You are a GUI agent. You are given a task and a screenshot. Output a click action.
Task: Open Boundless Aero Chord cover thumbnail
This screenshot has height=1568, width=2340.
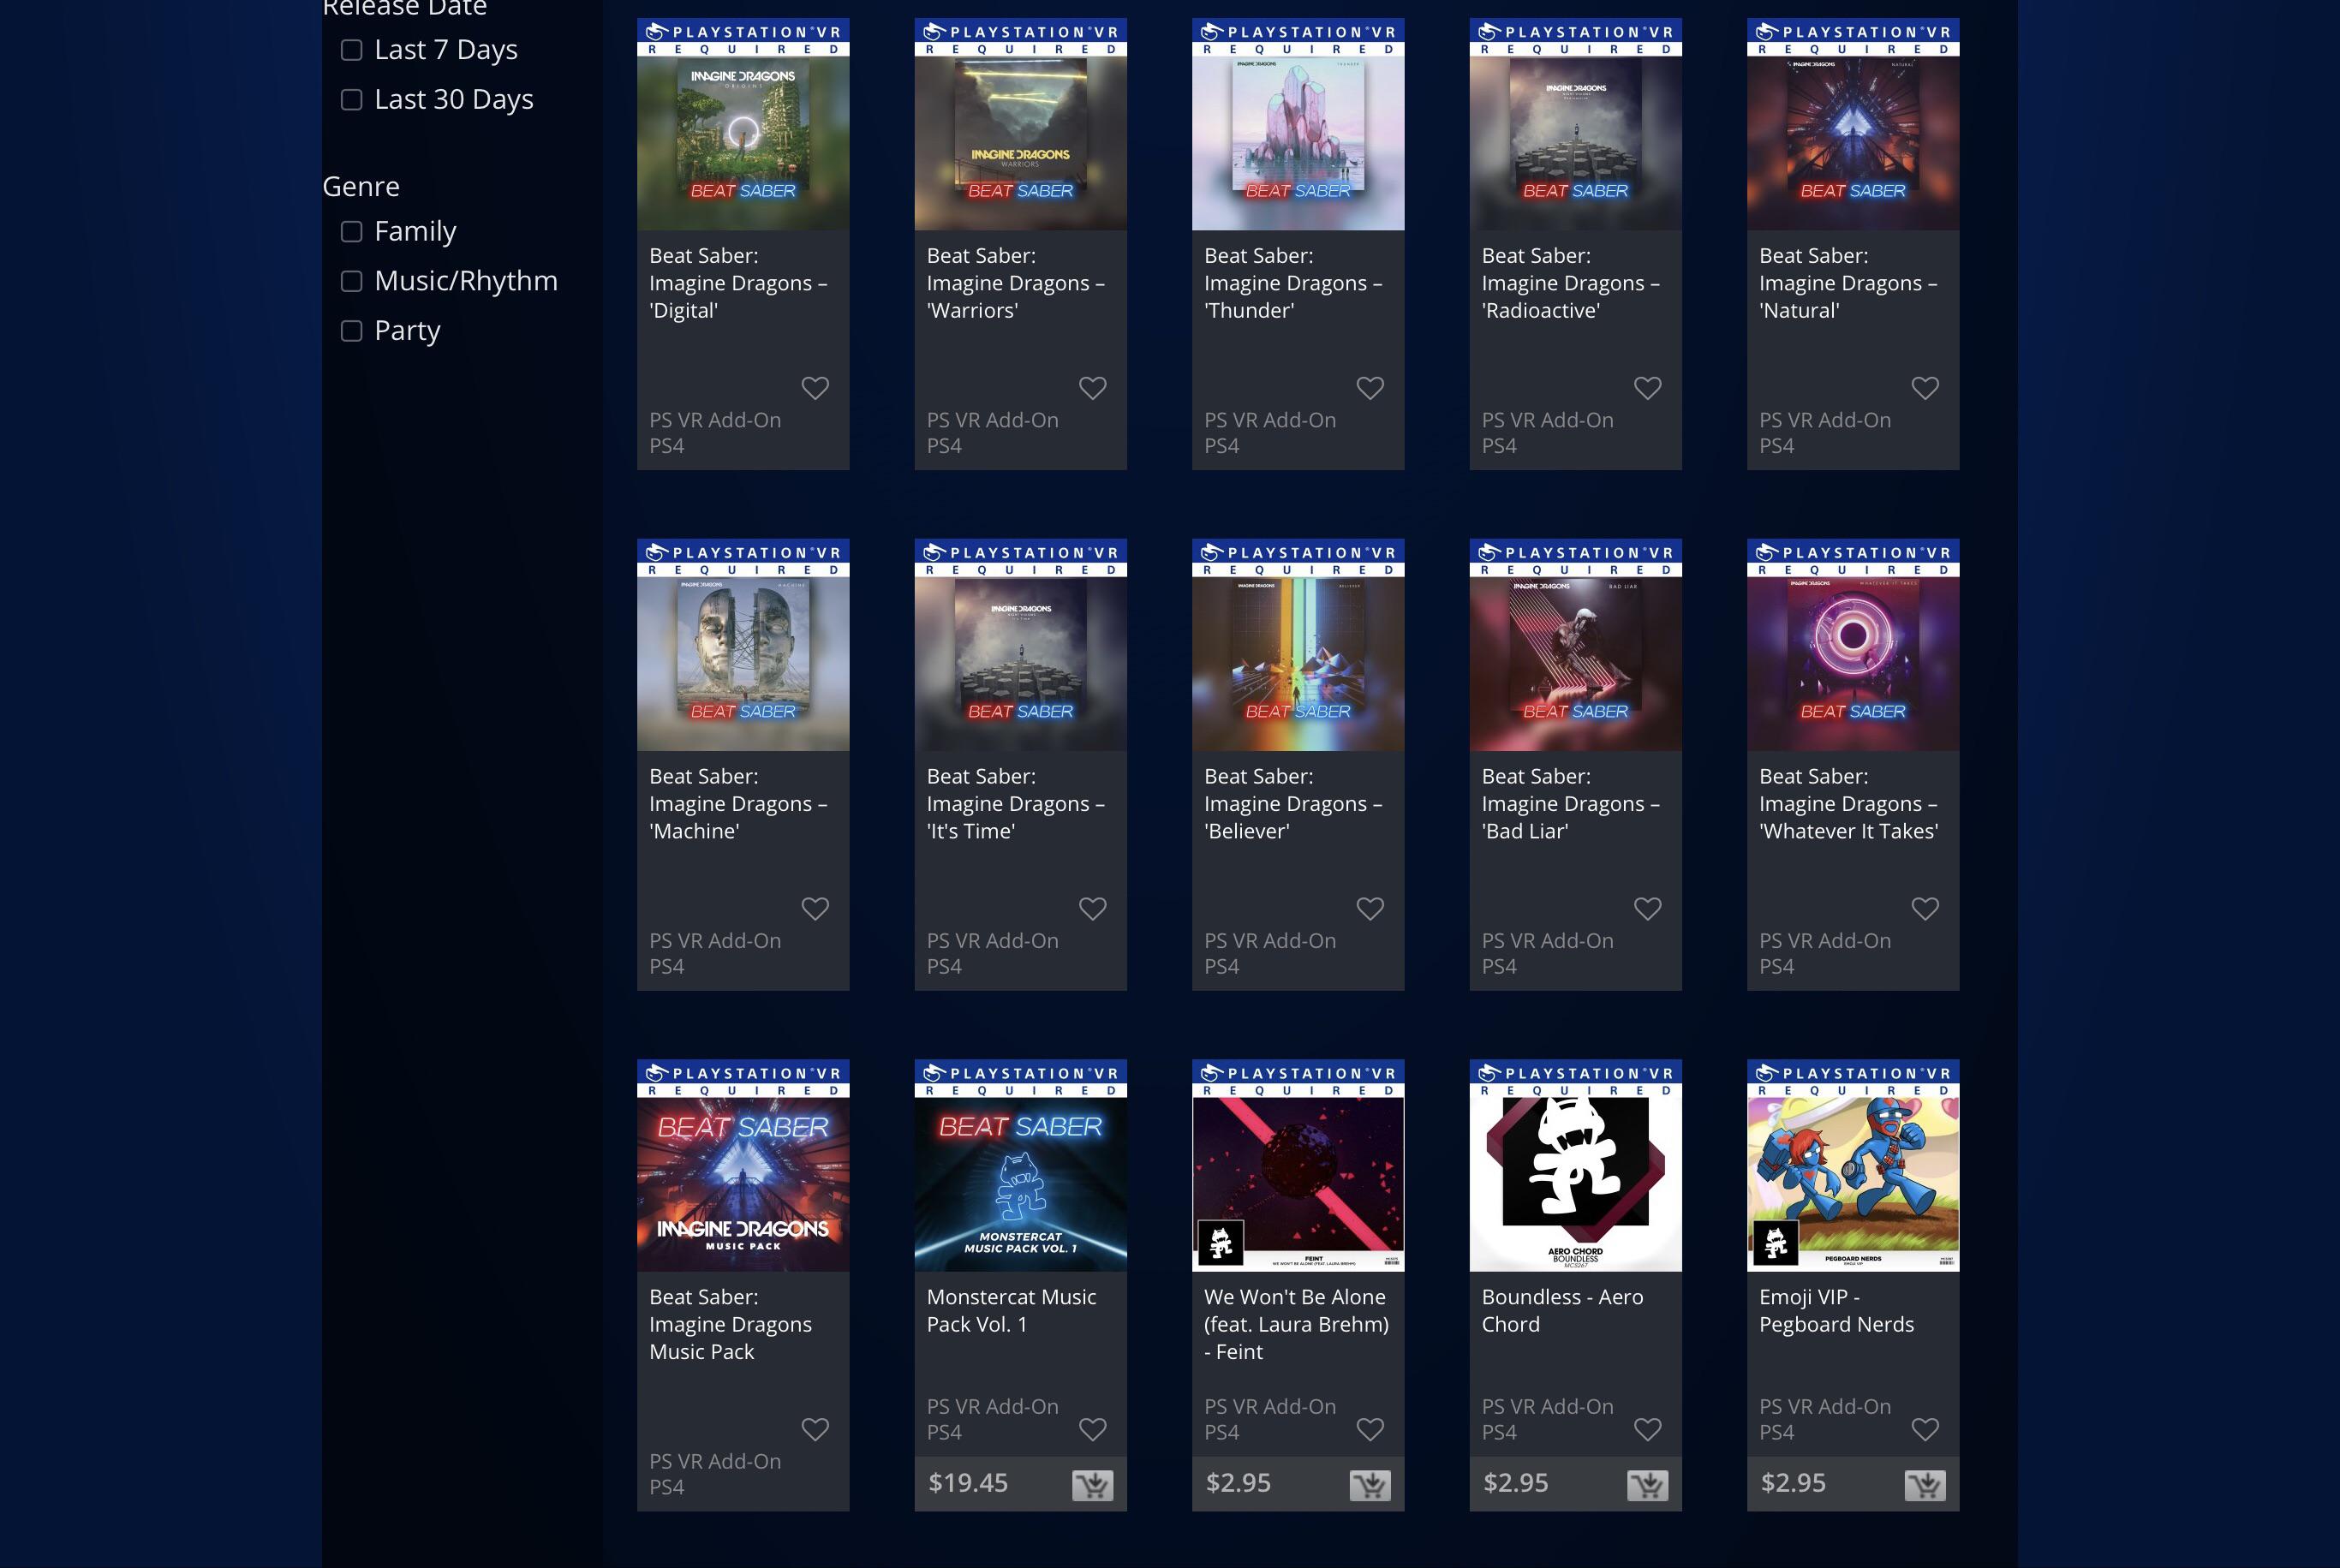coord(1575,1166)
